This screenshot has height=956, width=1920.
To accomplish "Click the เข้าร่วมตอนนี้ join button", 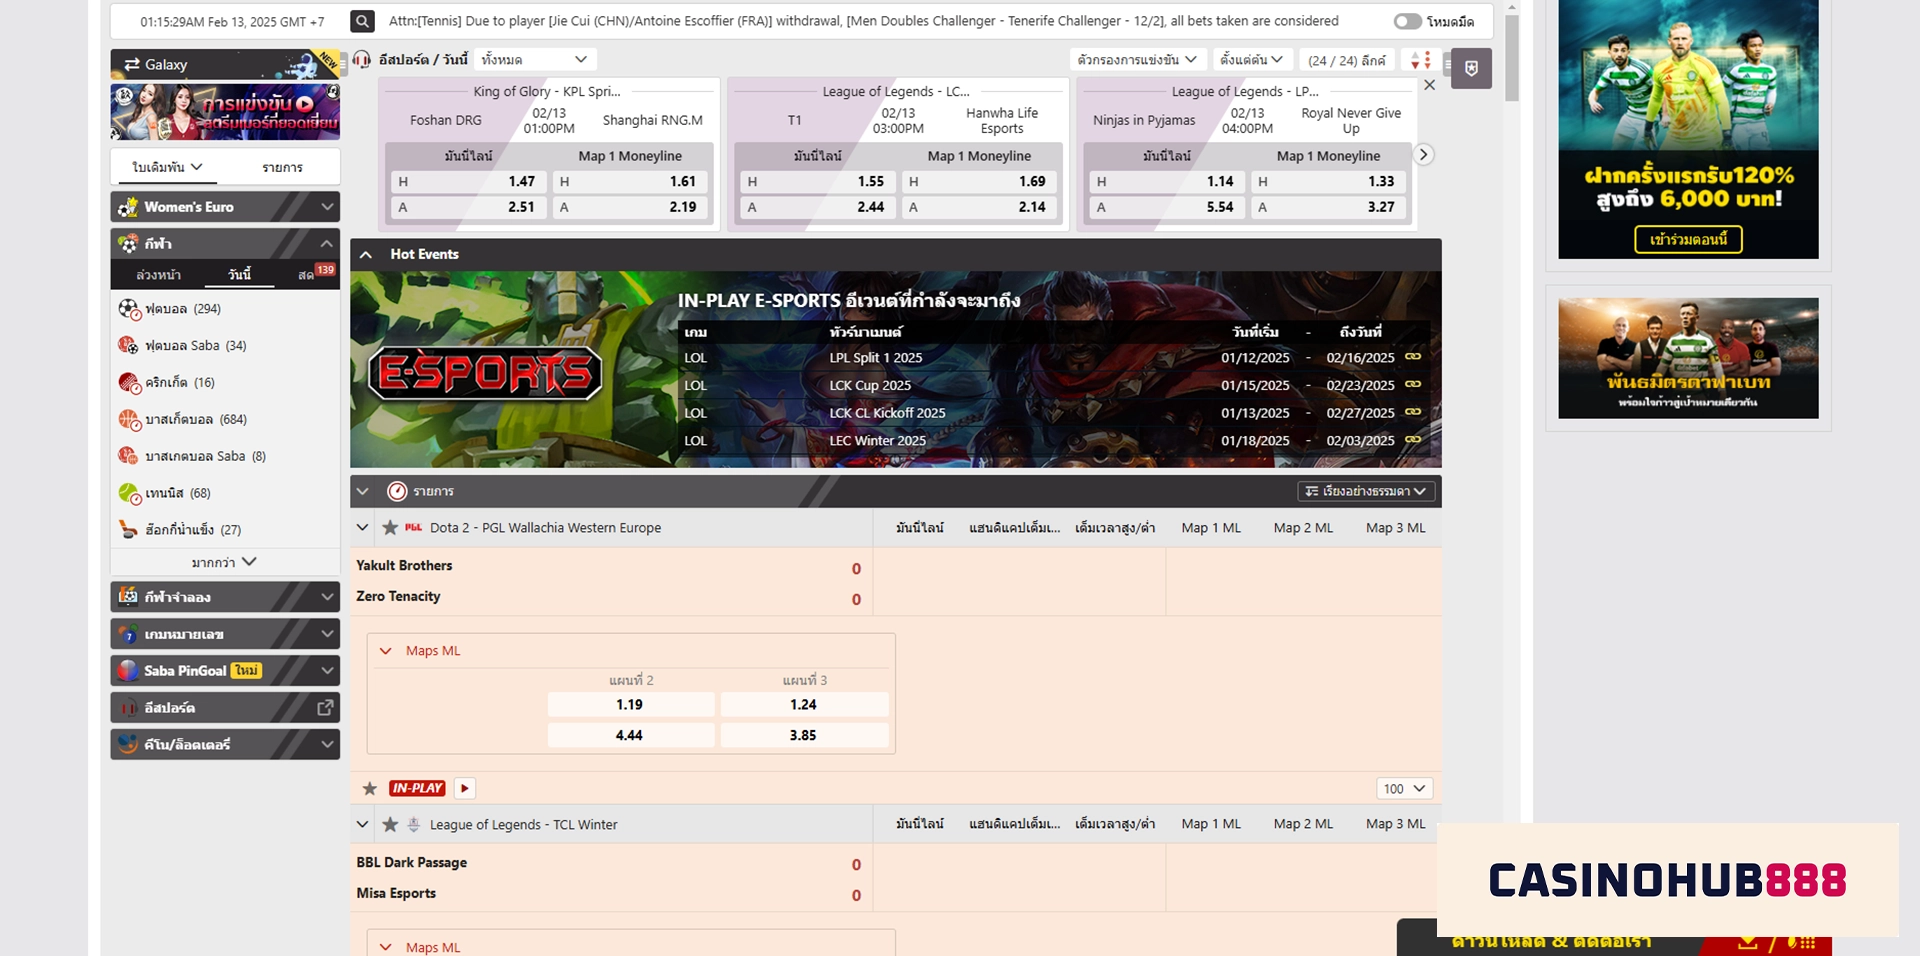I will [x=1688, y=240].
